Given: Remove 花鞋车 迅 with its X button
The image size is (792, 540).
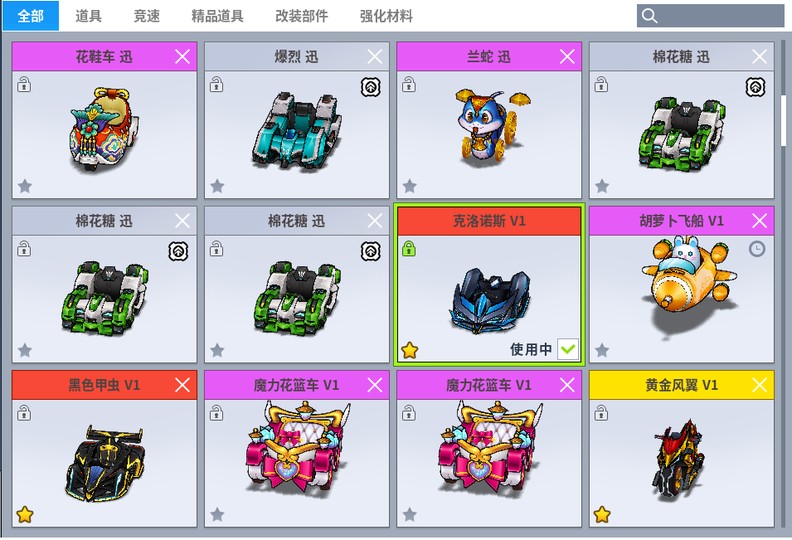Looking at the screenshot, I should coord(182,57).
